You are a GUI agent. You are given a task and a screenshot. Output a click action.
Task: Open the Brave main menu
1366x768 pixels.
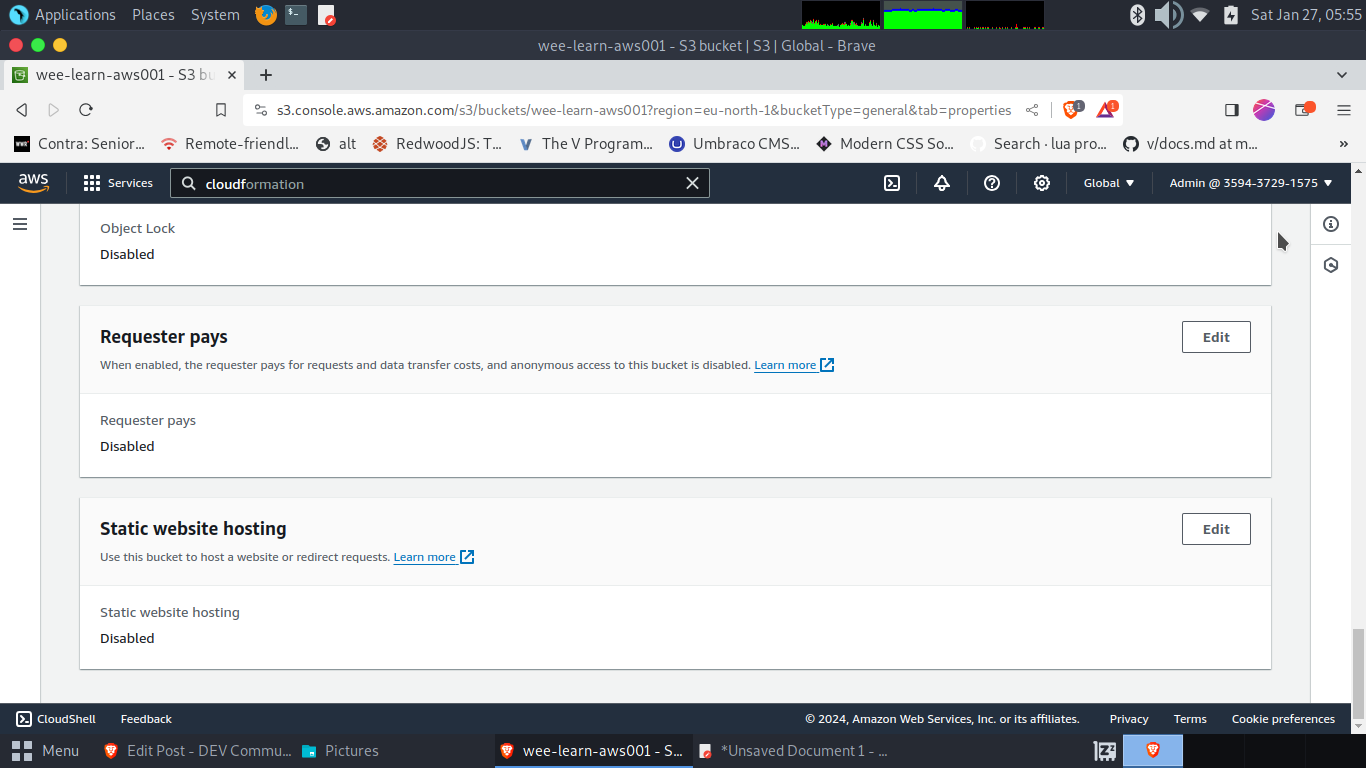point(1344,110)
